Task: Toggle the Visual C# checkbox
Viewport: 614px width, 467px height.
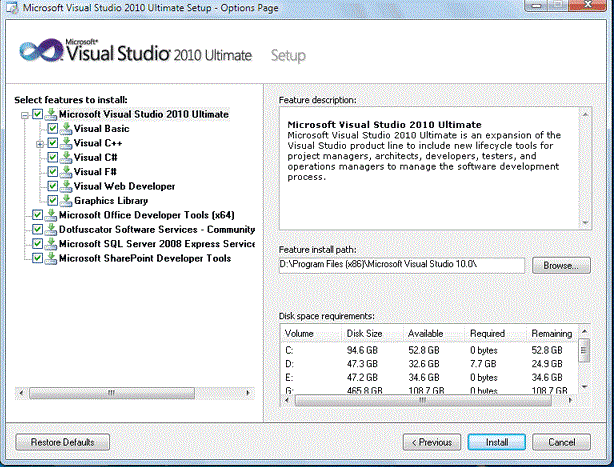Action: point(52,157)
